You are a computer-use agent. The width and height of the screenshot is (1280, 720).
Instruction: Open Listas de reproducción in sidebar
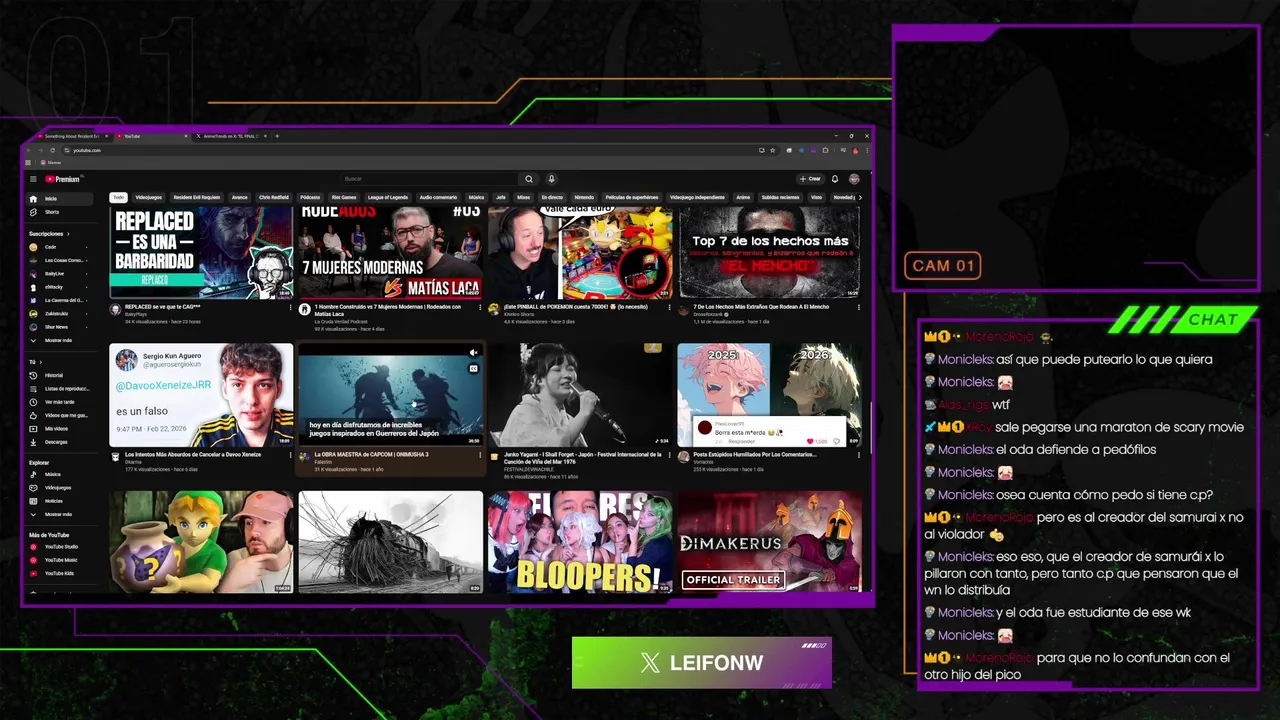(x=59, y=388)
